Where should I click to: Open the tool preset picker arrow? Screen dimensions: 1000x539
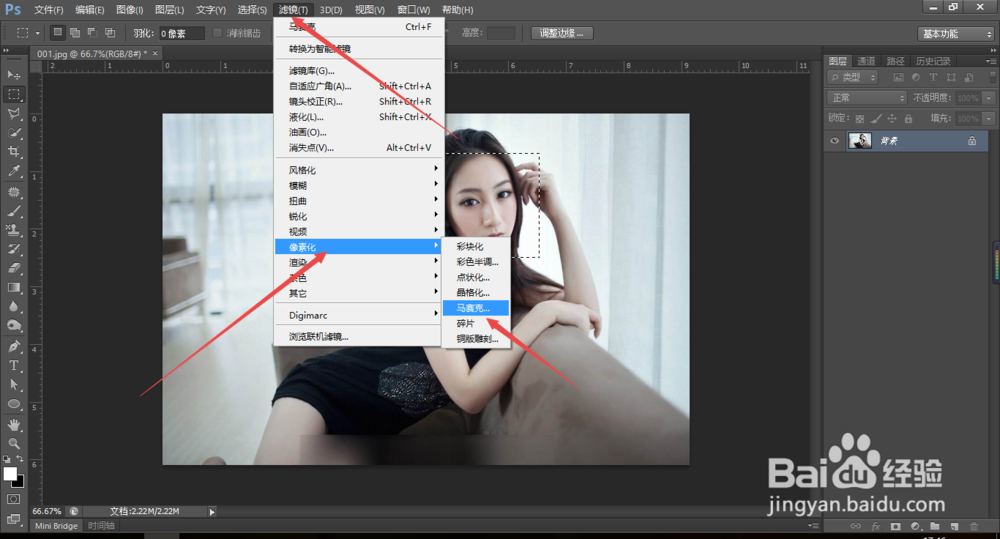[38, 33]
